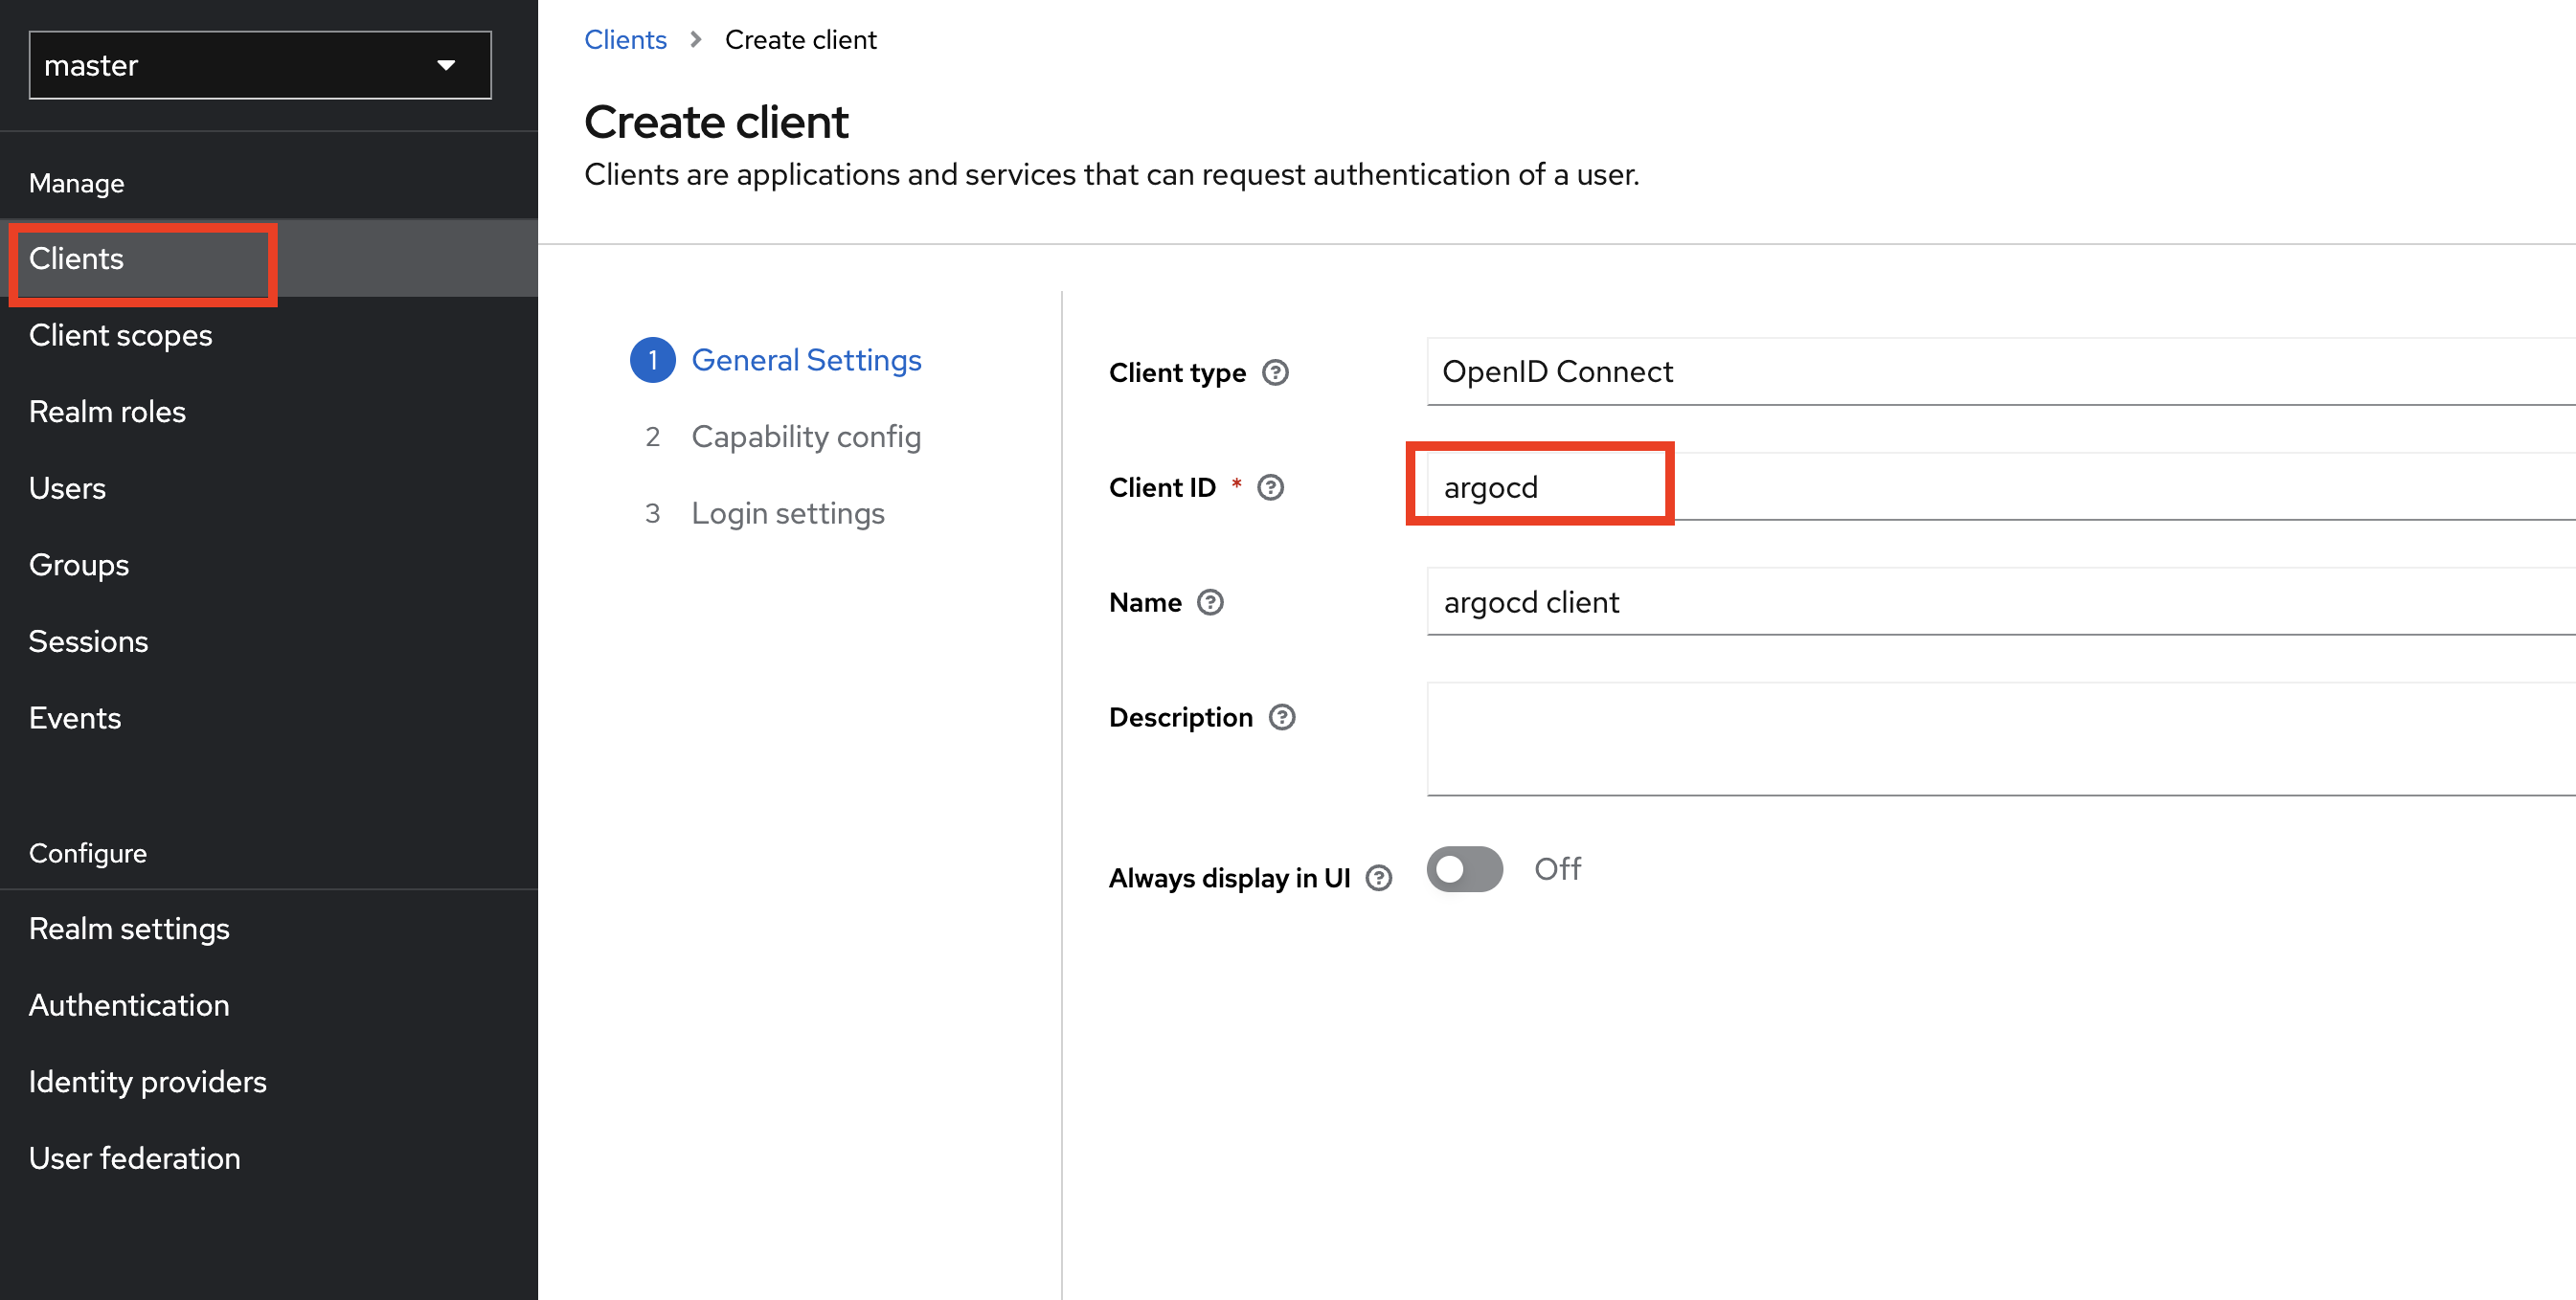2576x1300 pixels.
Task: Click the Client ID input field
Action: pyautogui.click(x=2000, y=487)
